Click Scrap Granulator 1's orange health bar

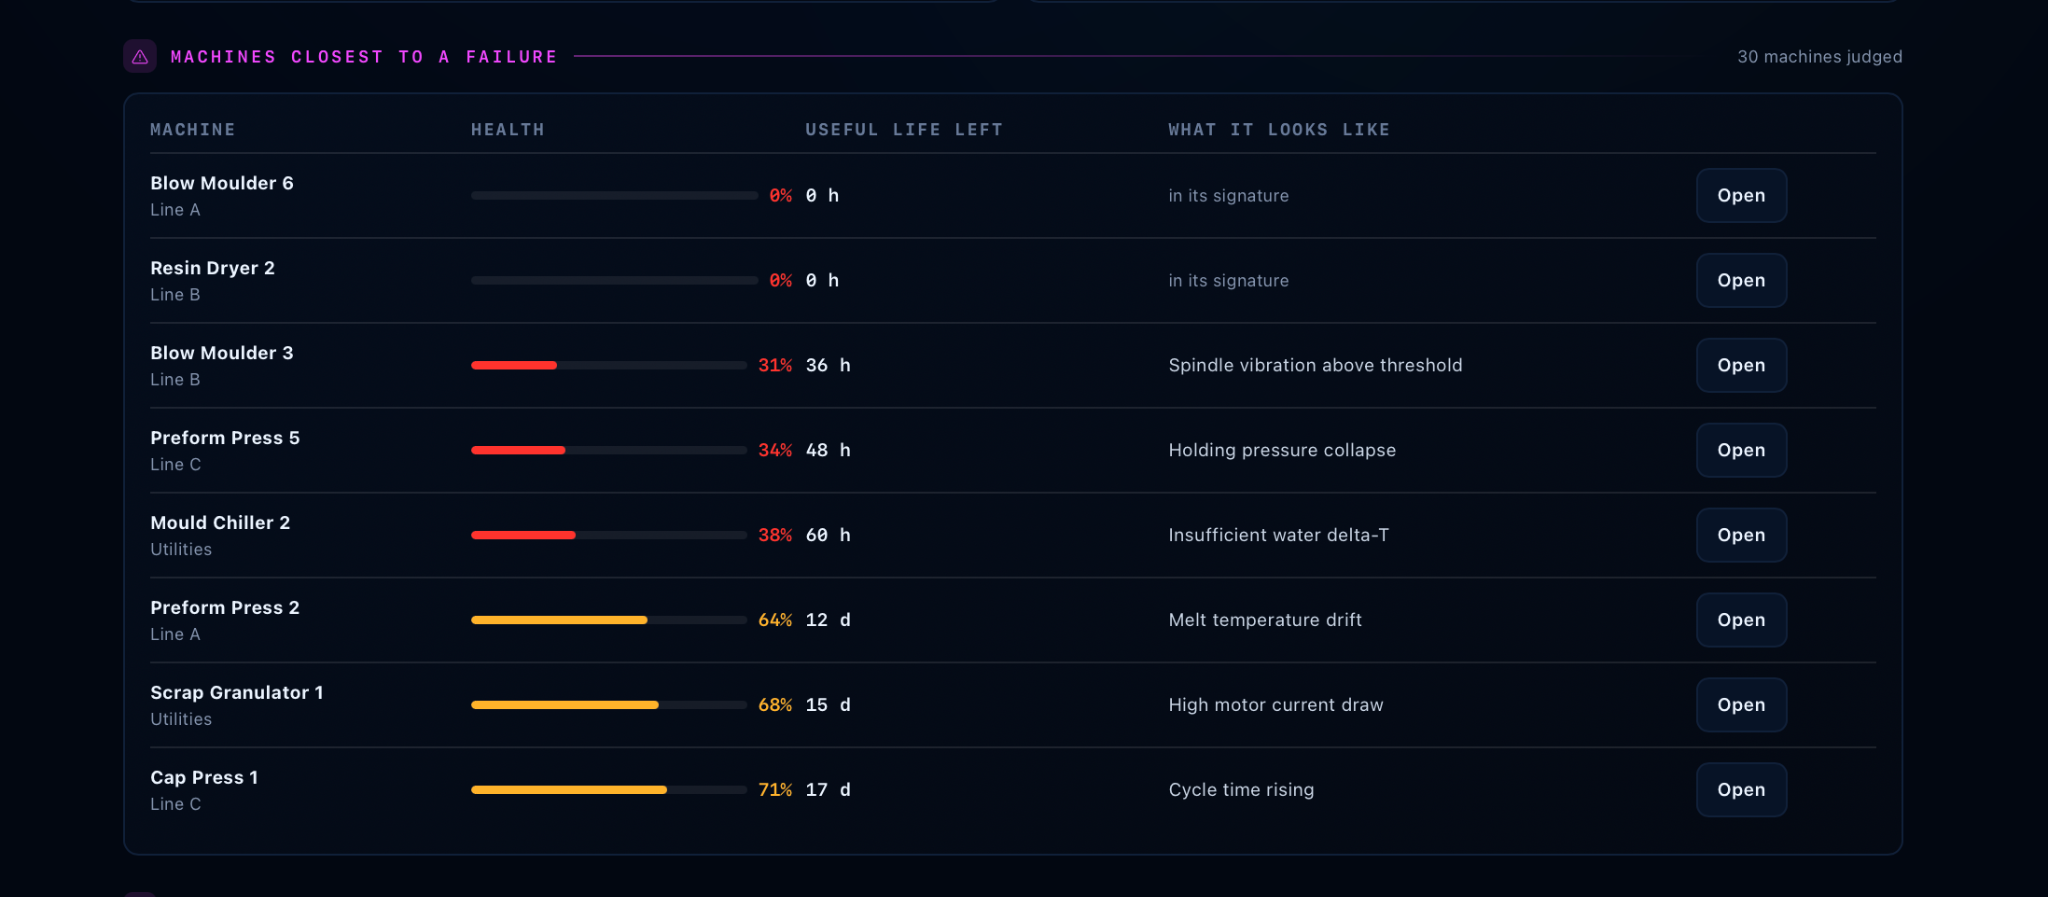(609, 705)
